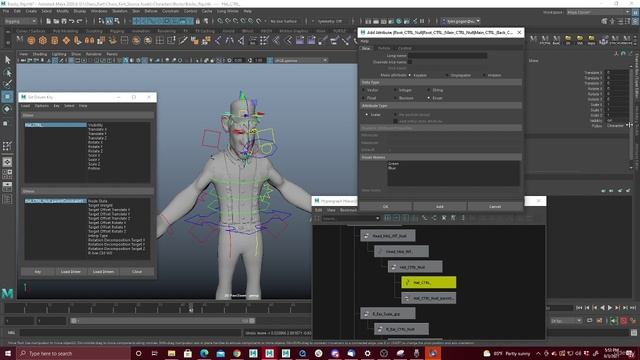
Task: Click Add in Add Attribute dialog
Action: (x=440, y=207)
